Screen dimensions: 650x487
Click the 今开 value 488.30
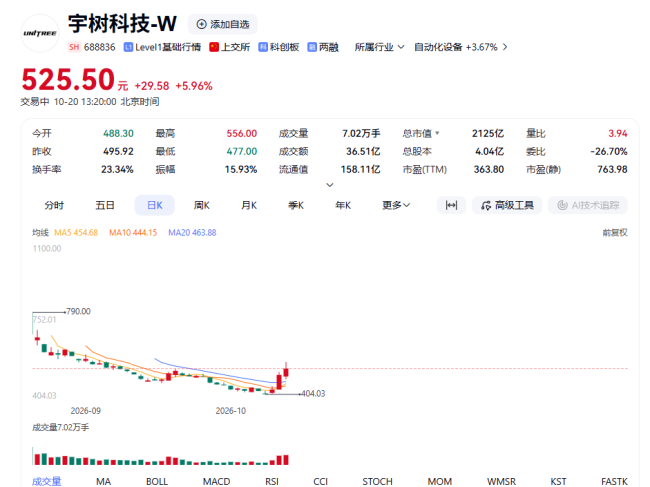click(118, 133)
